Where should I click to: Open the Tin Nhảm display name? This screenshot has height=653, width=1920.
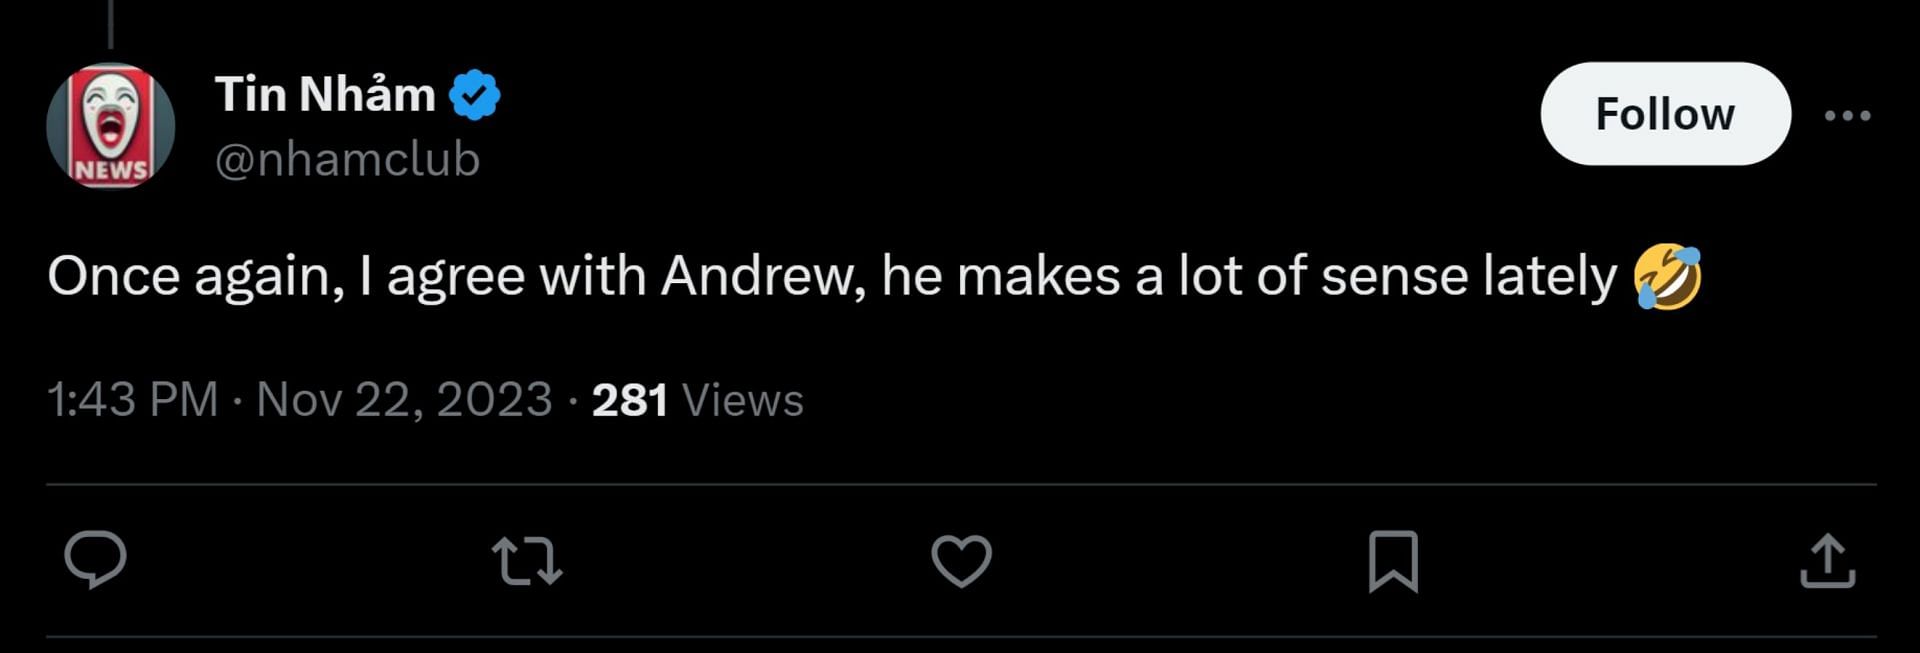pos(325,95)
